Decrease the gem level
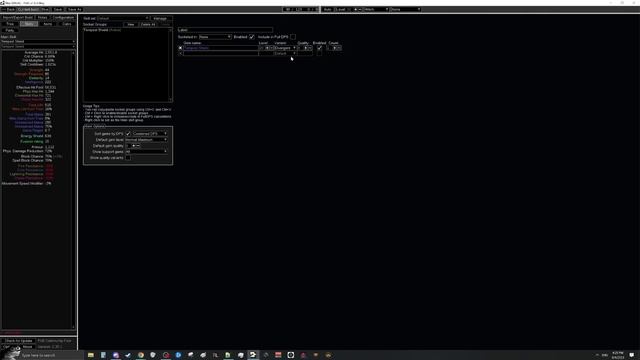The image size is (640, 360). 271,48
